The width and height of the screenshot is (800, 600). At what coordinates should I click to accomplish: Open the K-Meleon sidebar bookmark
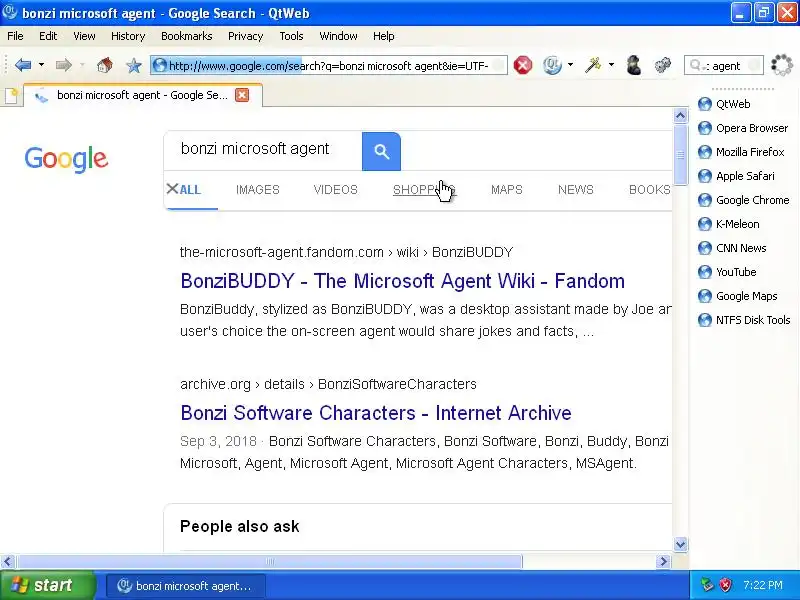pos(729,224)
